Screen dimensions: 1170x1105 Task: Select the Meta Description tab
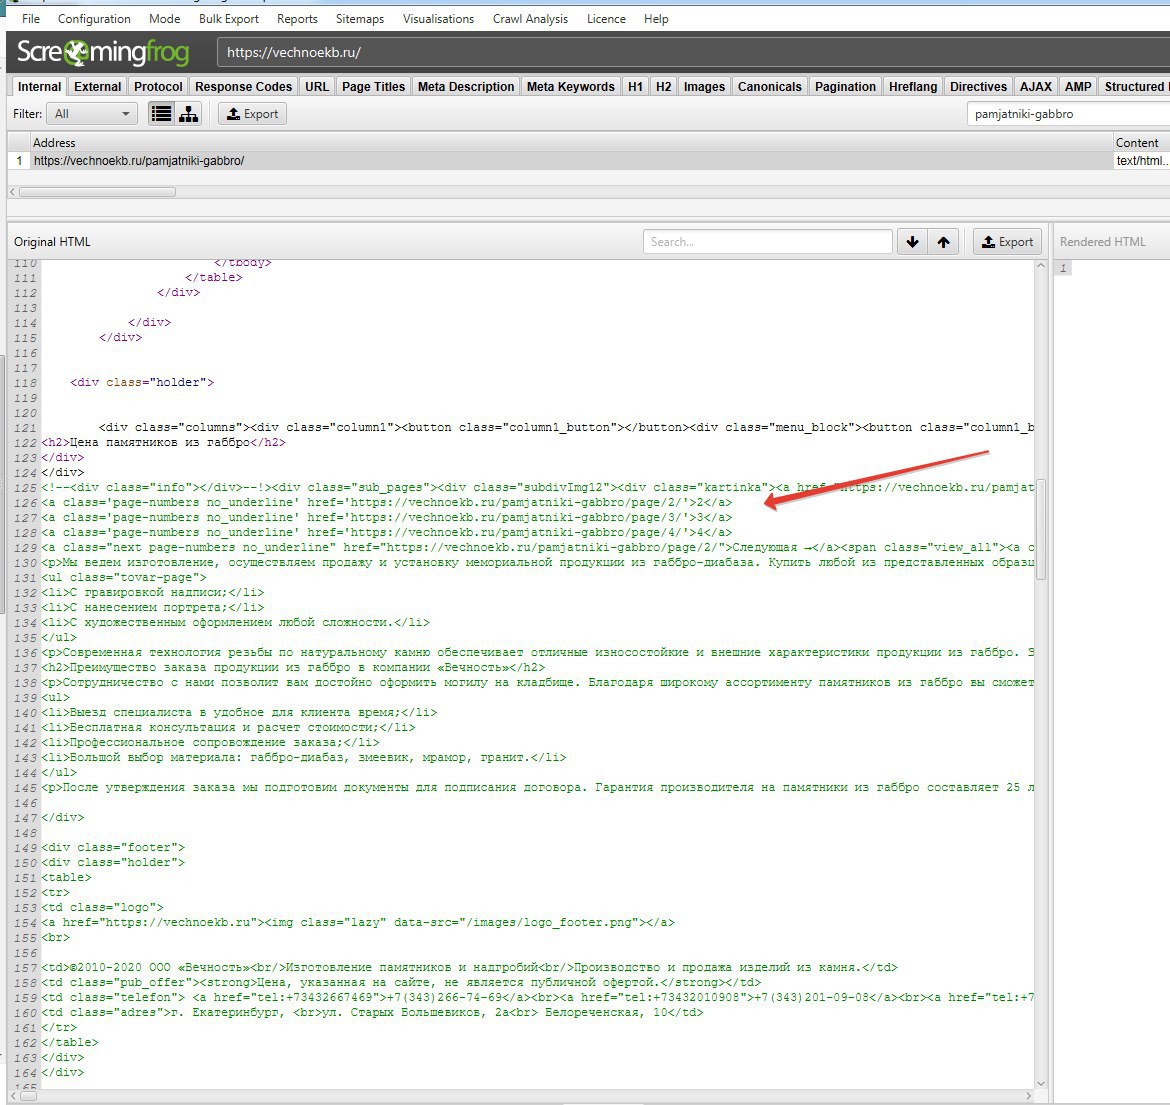coord(466,87)
